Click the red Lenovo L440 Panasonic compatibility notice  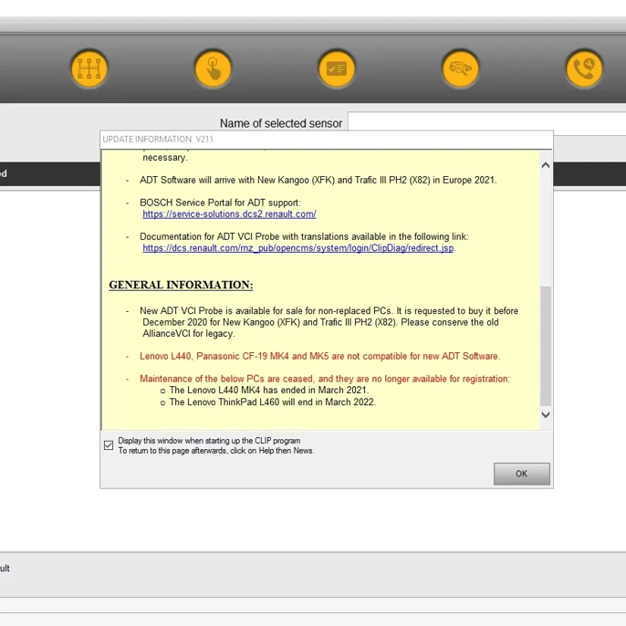tap(319, 356)
